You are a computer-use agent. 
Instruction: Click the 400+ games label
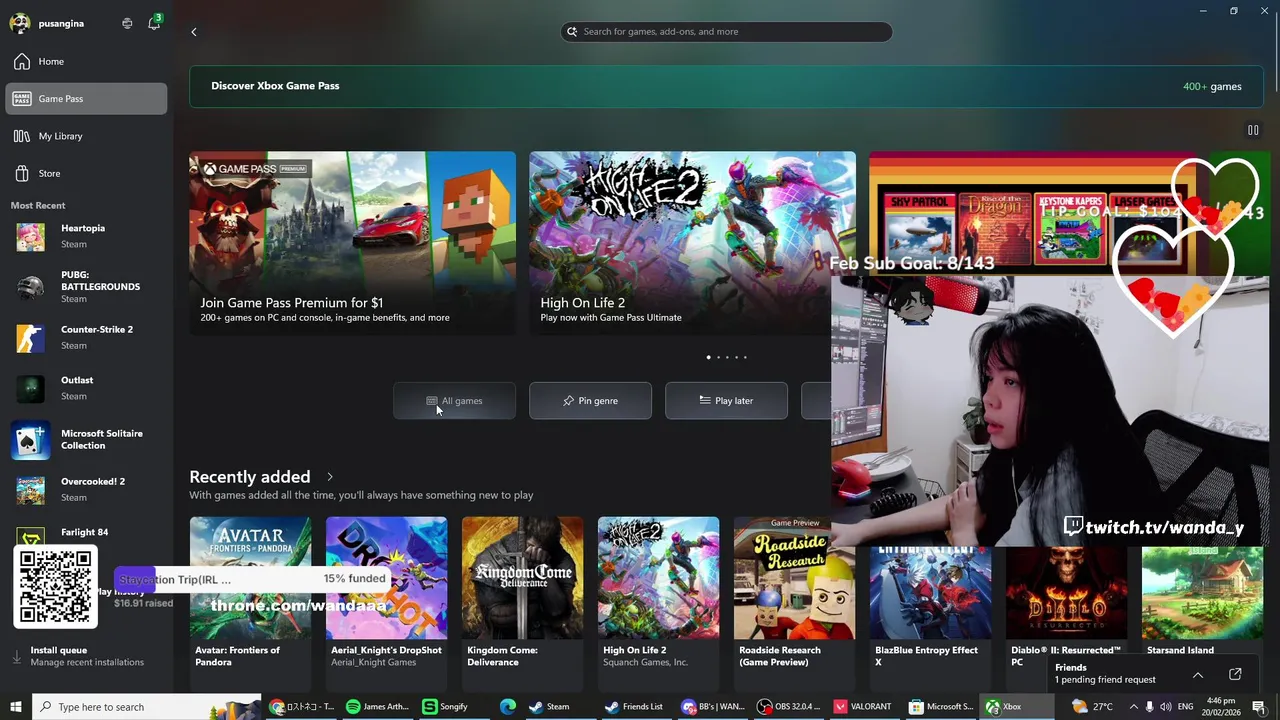[1212, 87]
